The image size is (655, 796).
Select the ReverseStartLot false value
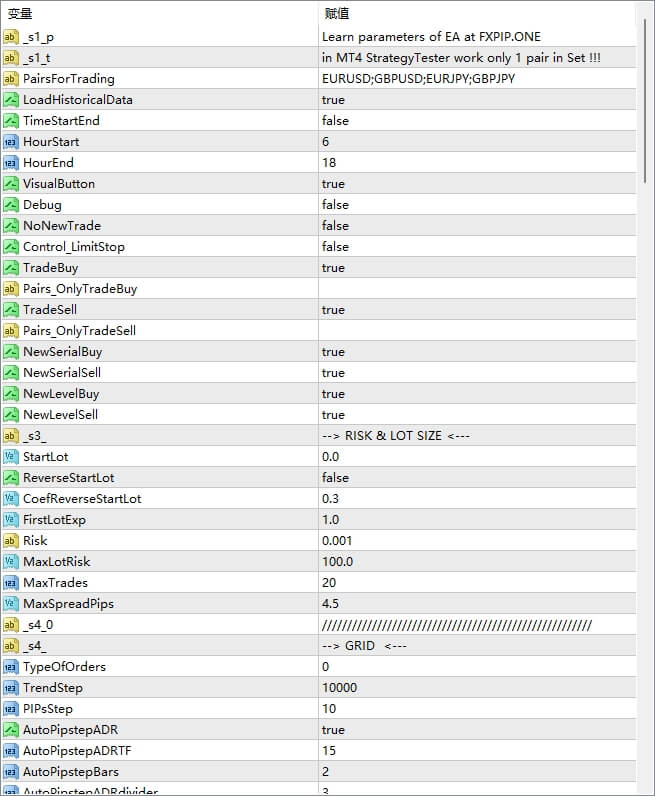coord(335,478)
